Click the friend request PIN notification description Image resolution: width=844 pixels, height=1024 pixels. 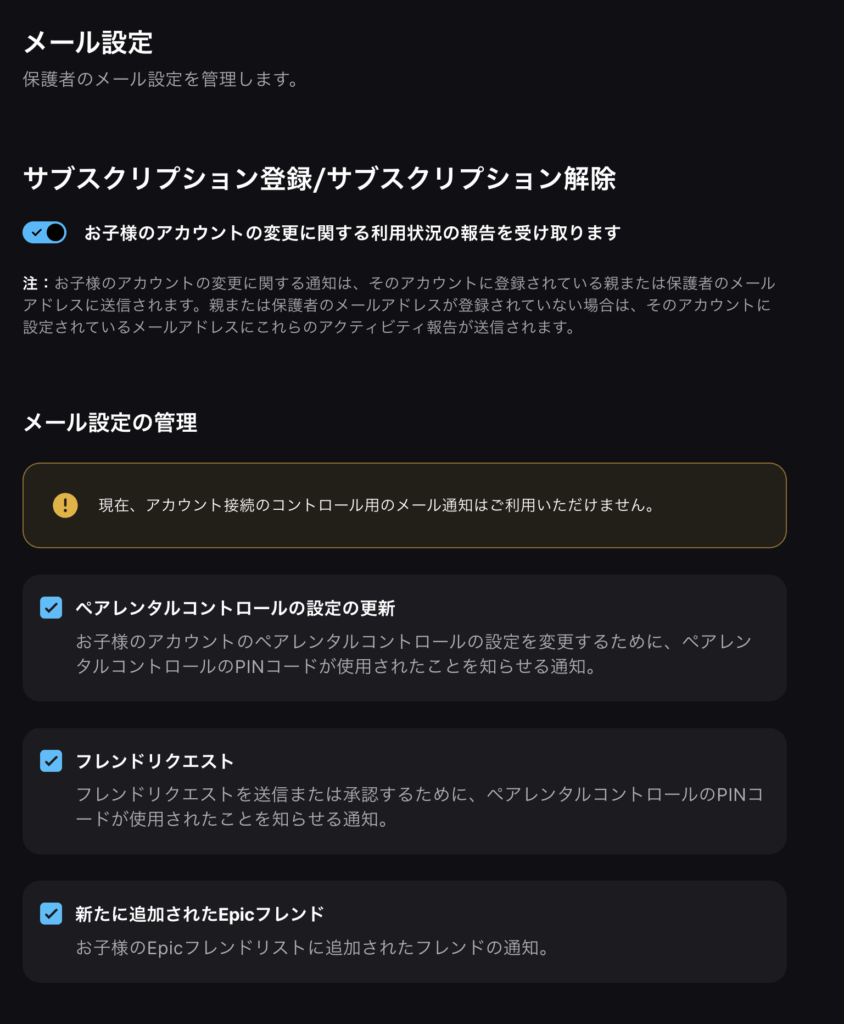tap(420, 806)
